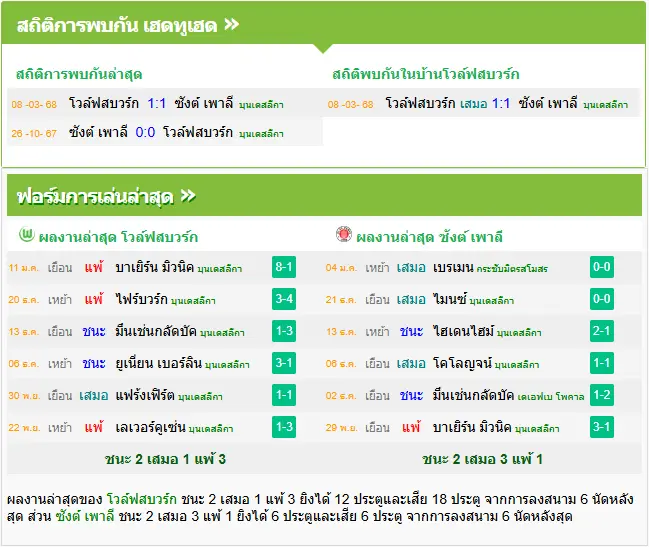Click opponent name ไฟร์บวร์ก

142,299
